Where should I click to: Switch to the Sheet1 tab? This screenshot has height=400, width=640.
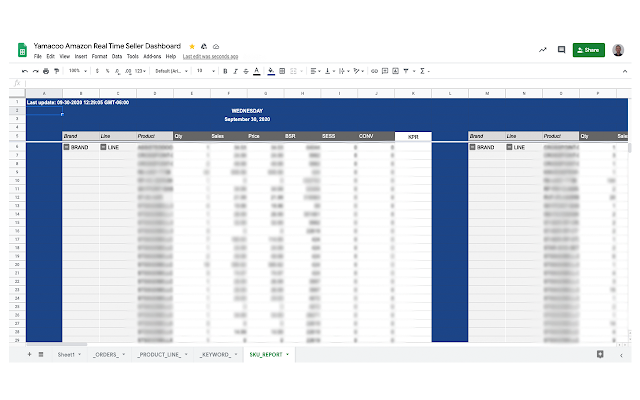pos(69,354)
